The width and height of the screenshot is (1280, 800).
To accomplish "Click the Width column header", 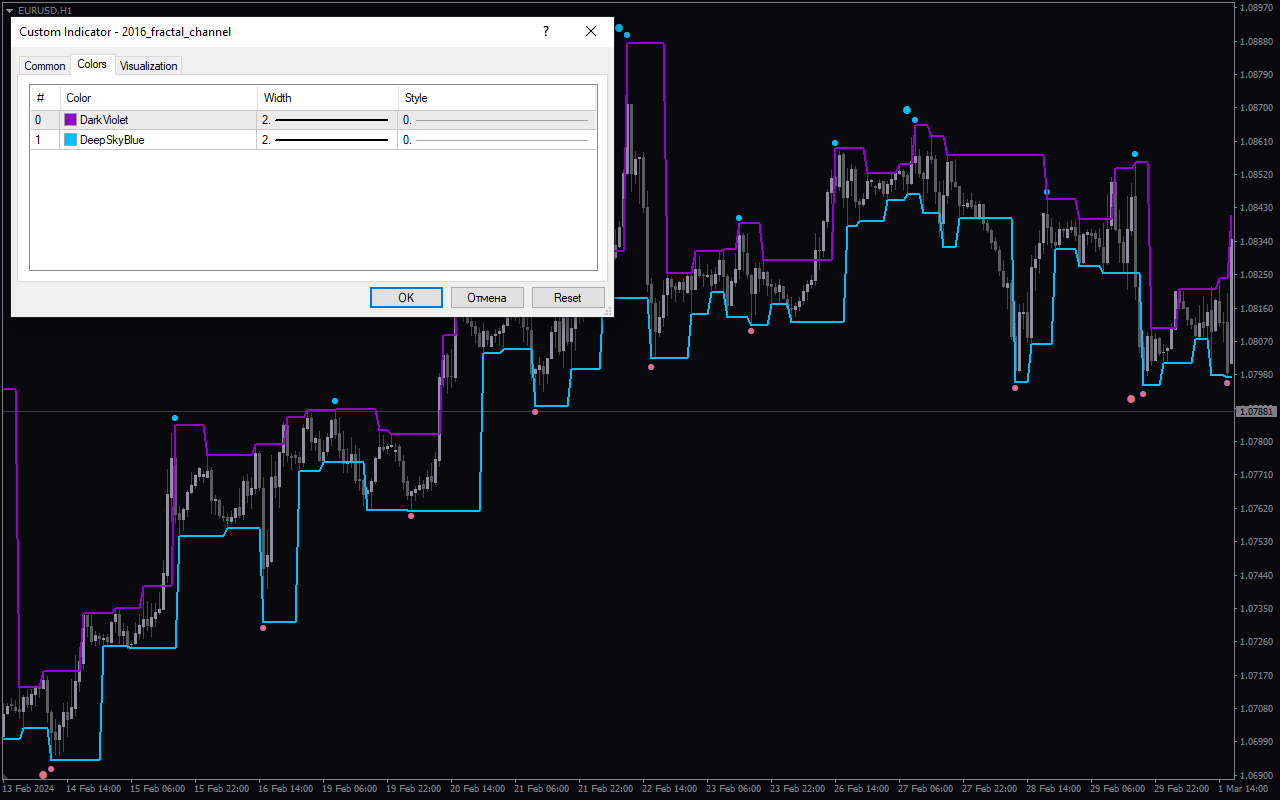I will click(x=328, y=98).
